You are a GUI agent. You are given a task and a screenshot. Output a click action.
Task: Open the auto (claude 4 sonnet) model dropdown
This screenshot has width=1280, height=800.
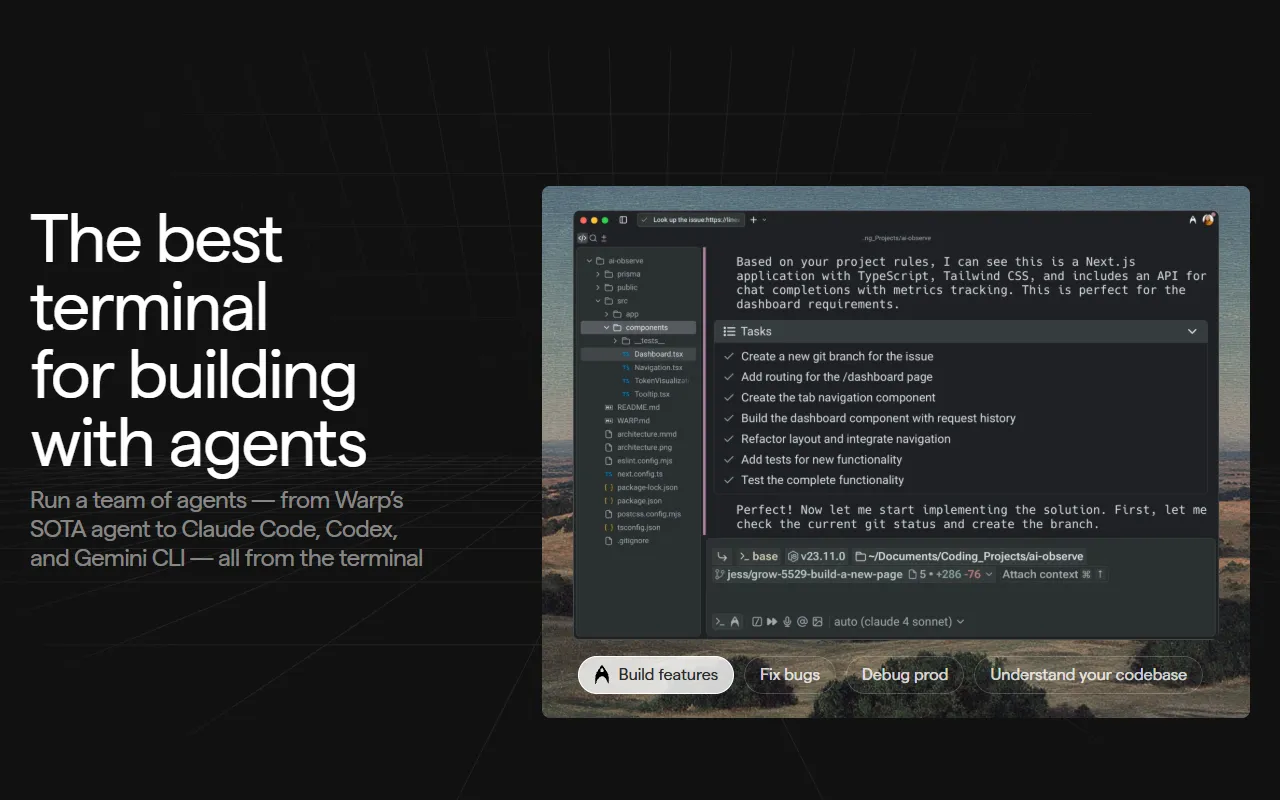[x=898, y=622]
